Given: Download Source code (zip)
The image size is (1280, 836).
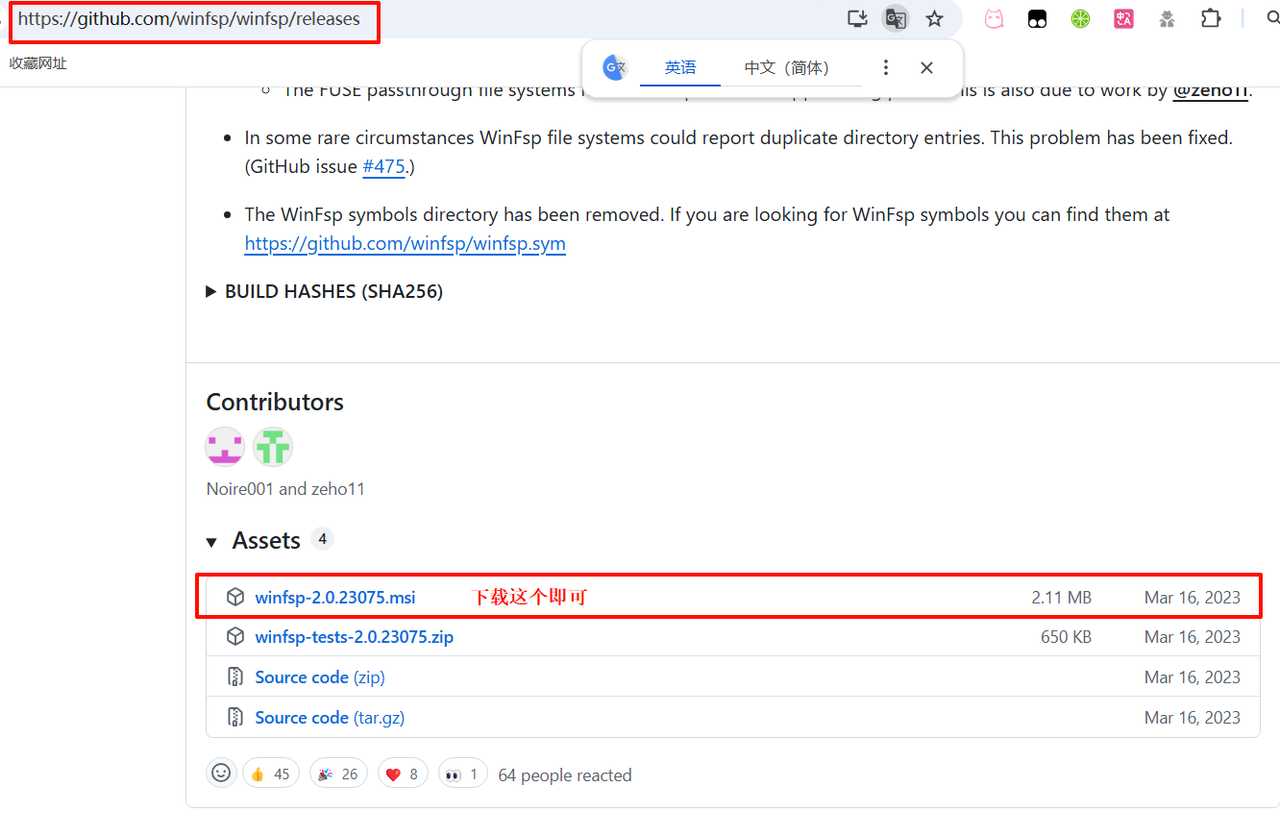Looking at the screenshot, I should click(x=320, y=678).
